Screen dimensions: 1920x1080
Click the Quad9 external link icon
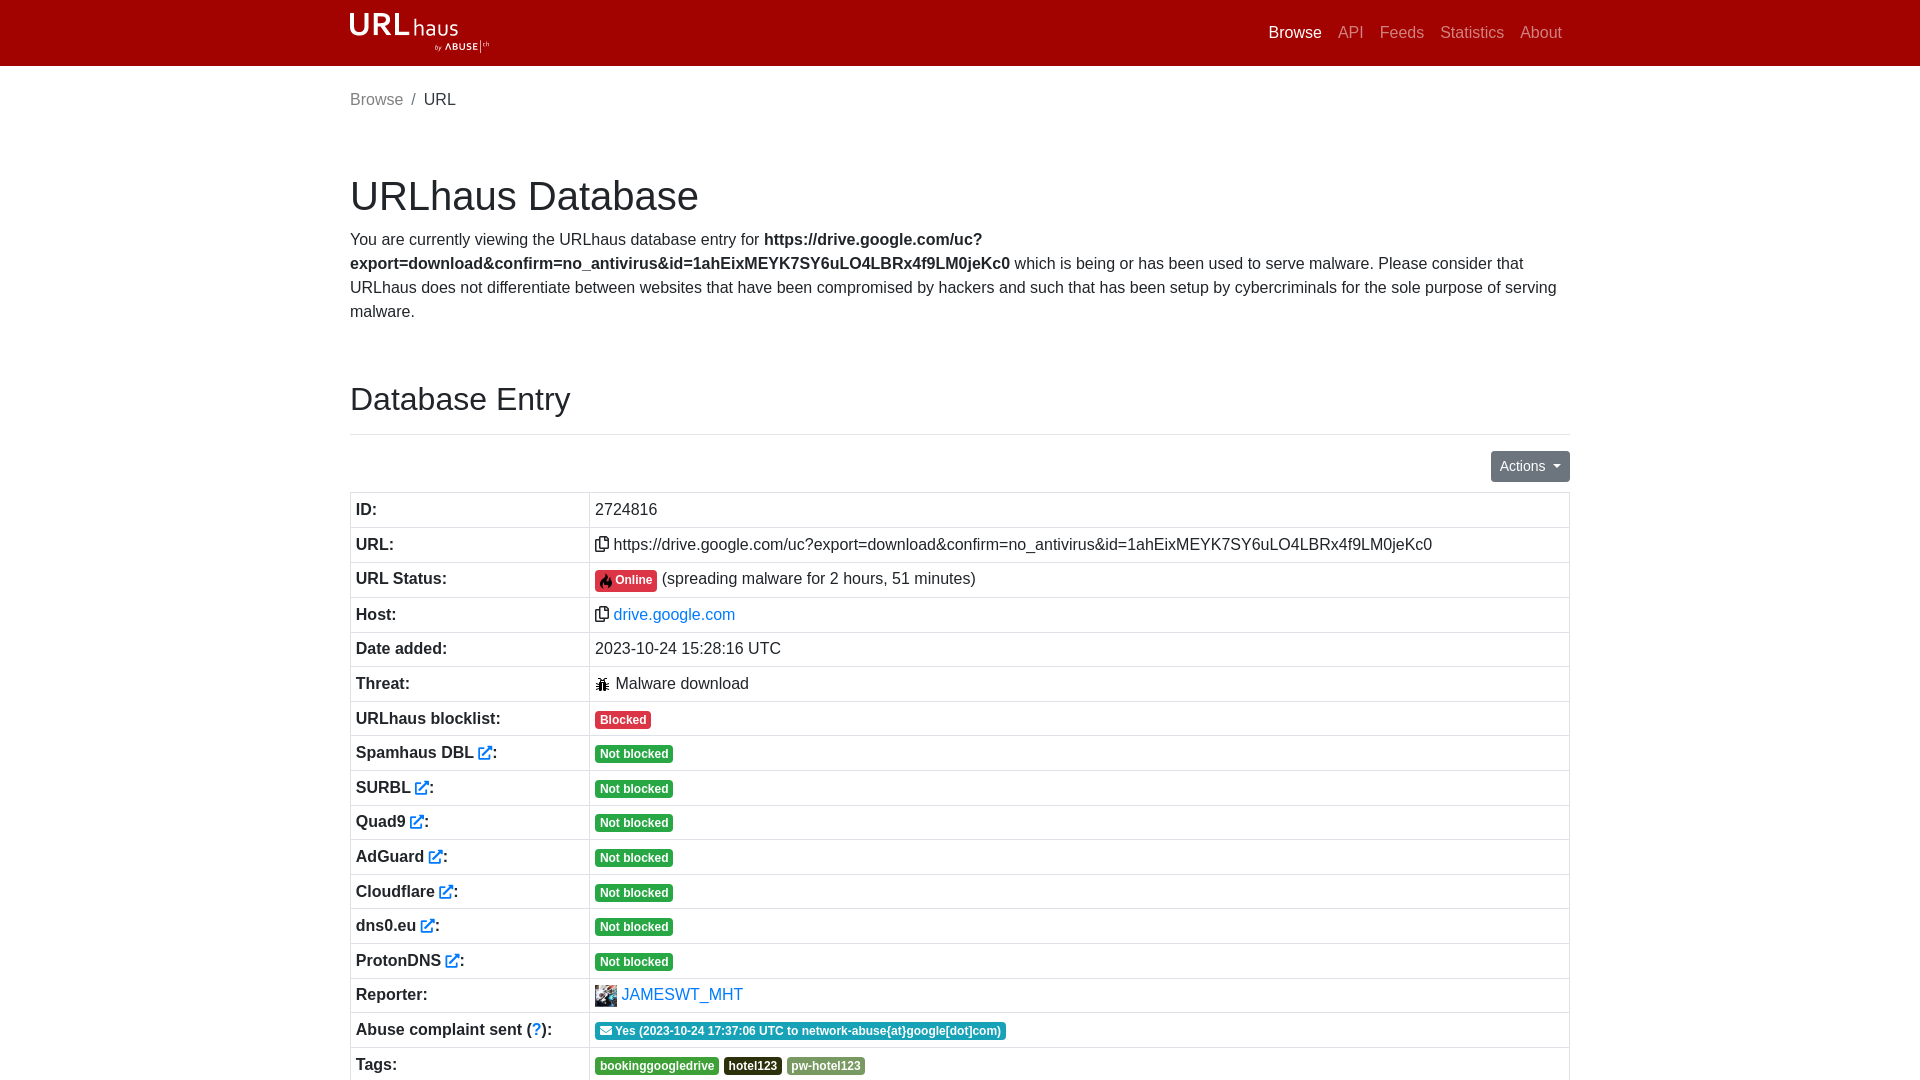pos(417,822)
